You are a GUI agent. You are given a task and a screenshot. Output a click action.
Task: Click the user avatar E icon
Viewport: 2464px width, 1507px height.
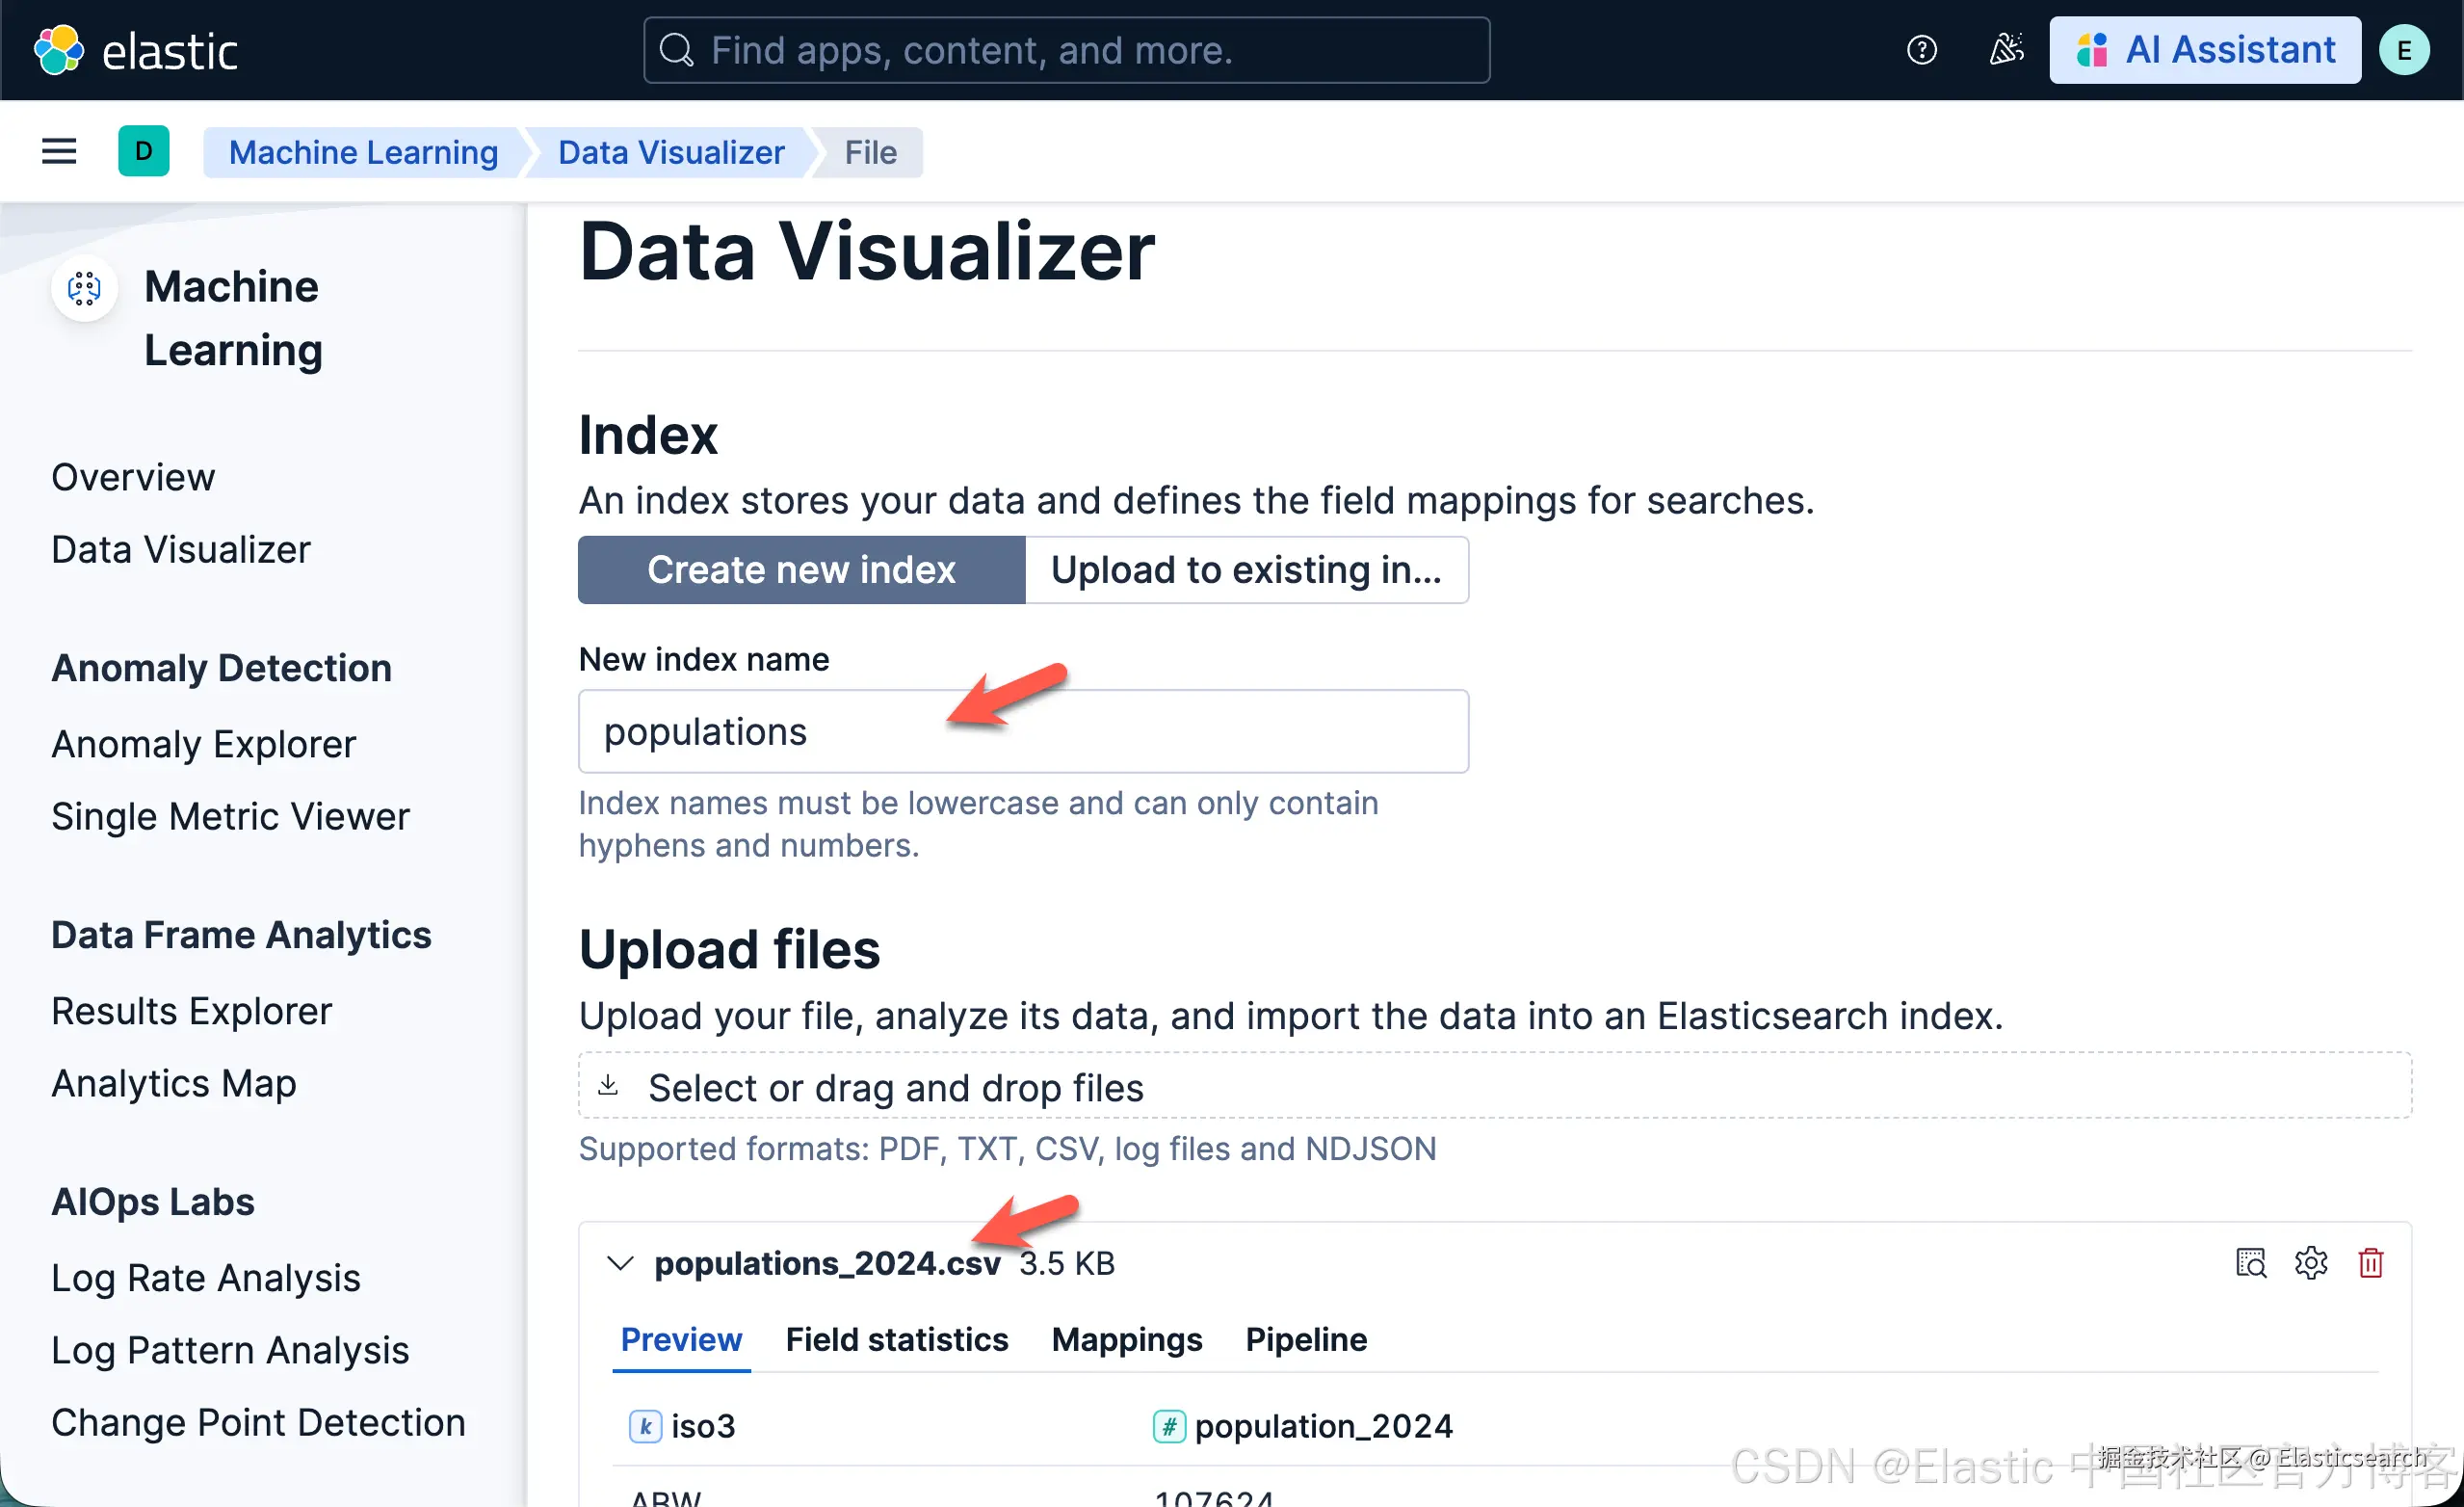(x=2403, y=50)
